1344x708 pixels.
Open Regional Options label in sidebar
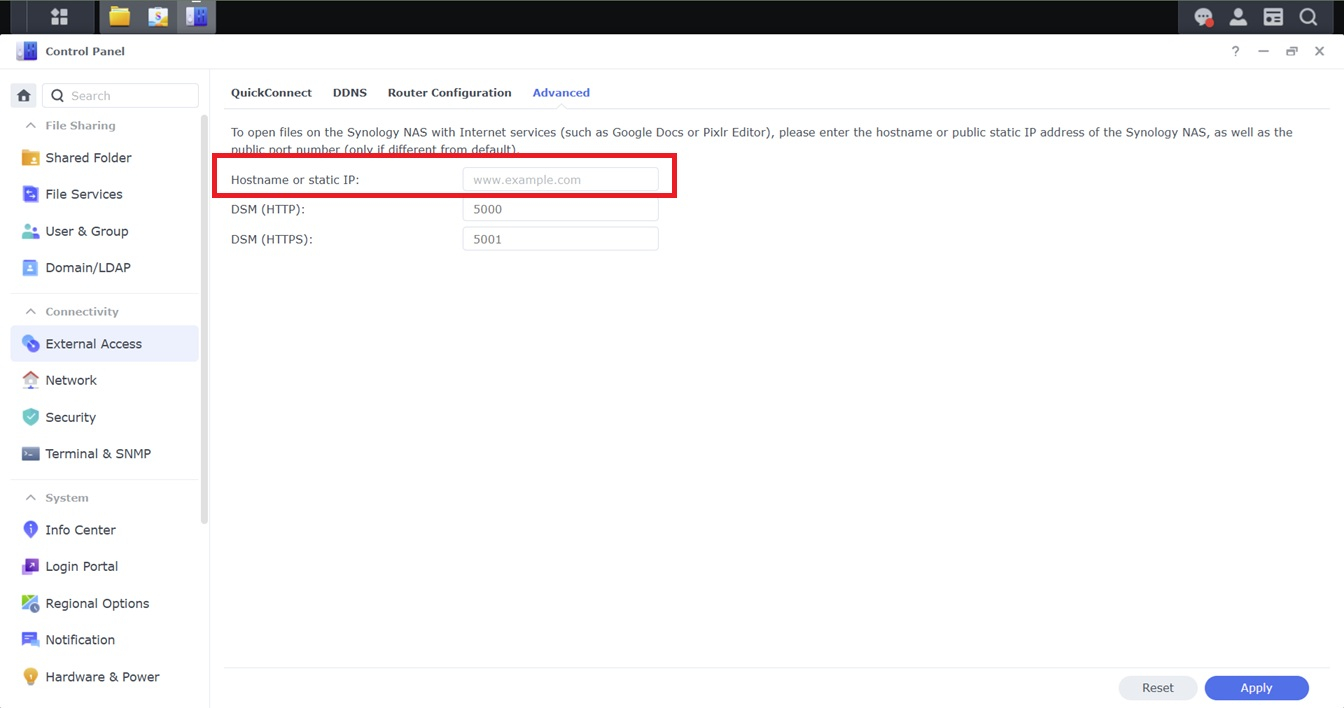pos(97,603)
